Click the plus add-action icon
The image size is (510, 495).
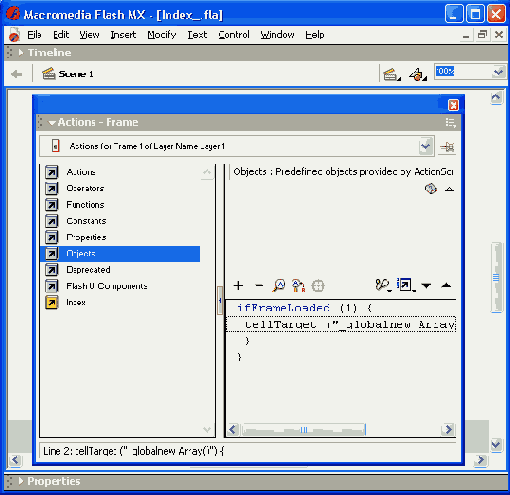[238, 286]
